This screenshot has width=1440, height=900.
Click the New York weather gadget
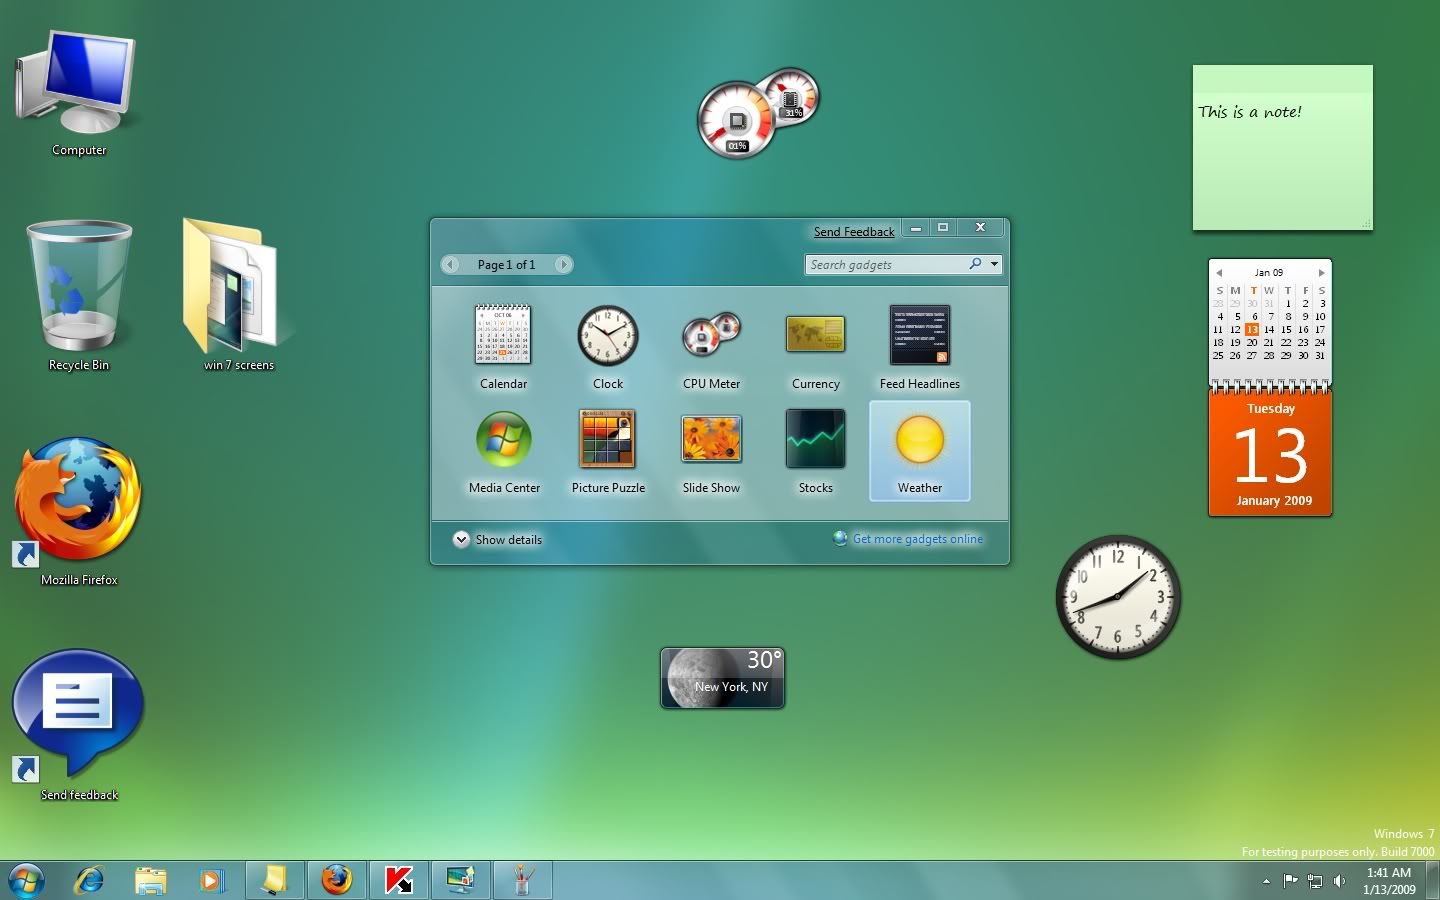[x=722, y=678]
